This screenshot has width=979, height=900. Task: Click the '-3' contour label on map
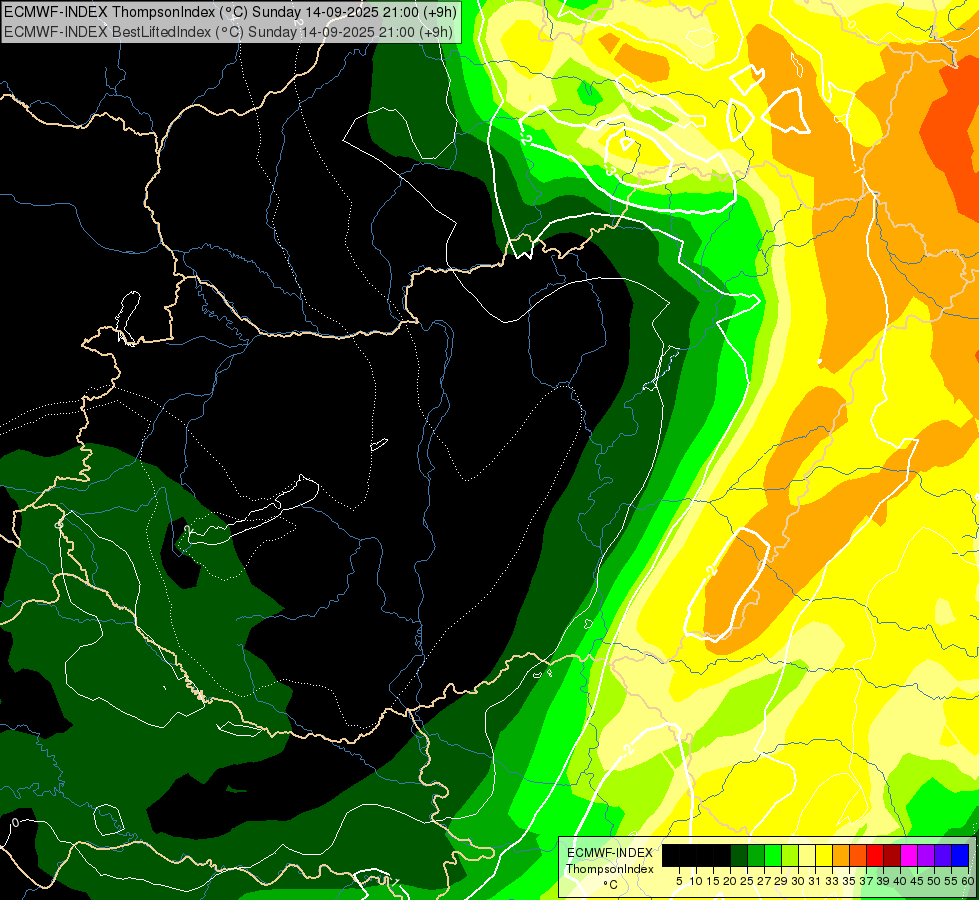tap(611, 170)
